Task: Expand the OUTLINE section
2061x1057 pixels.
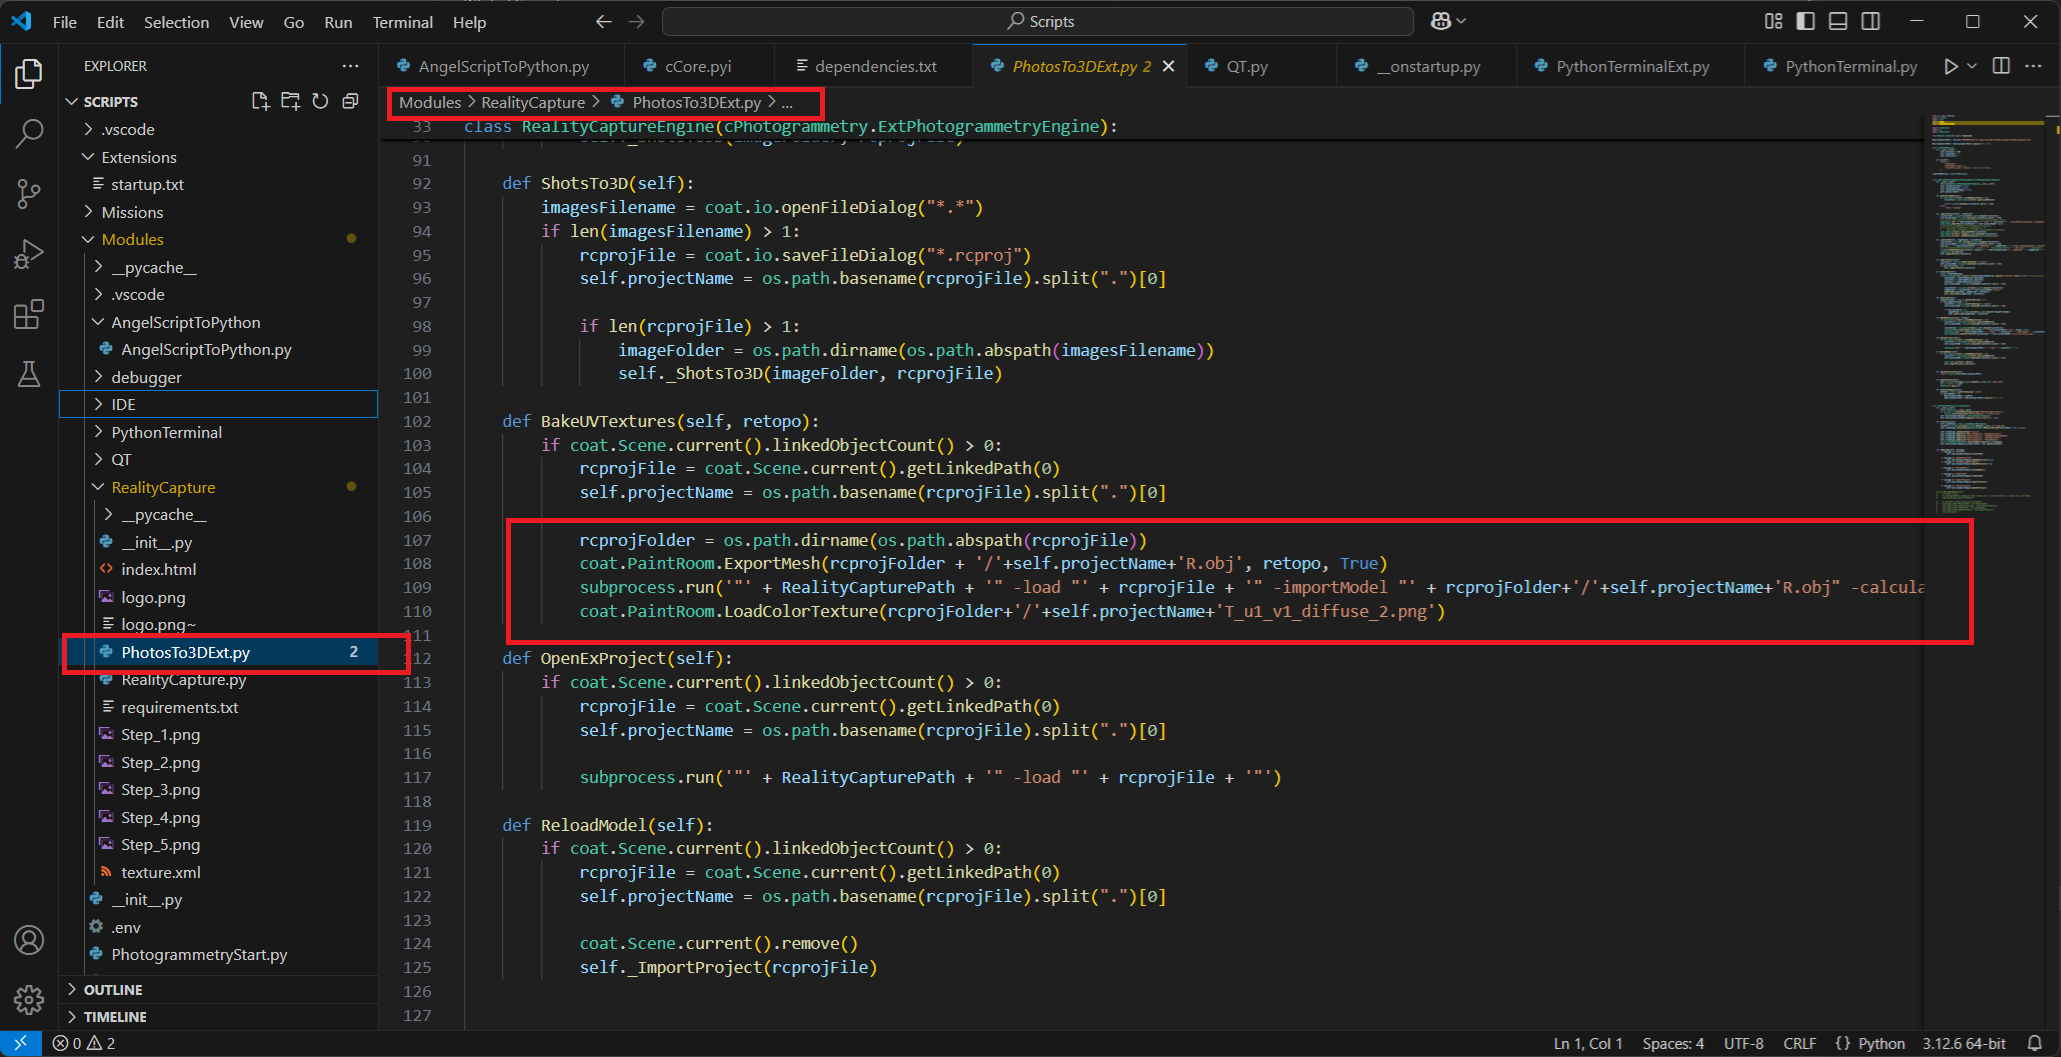Action: 112,989
